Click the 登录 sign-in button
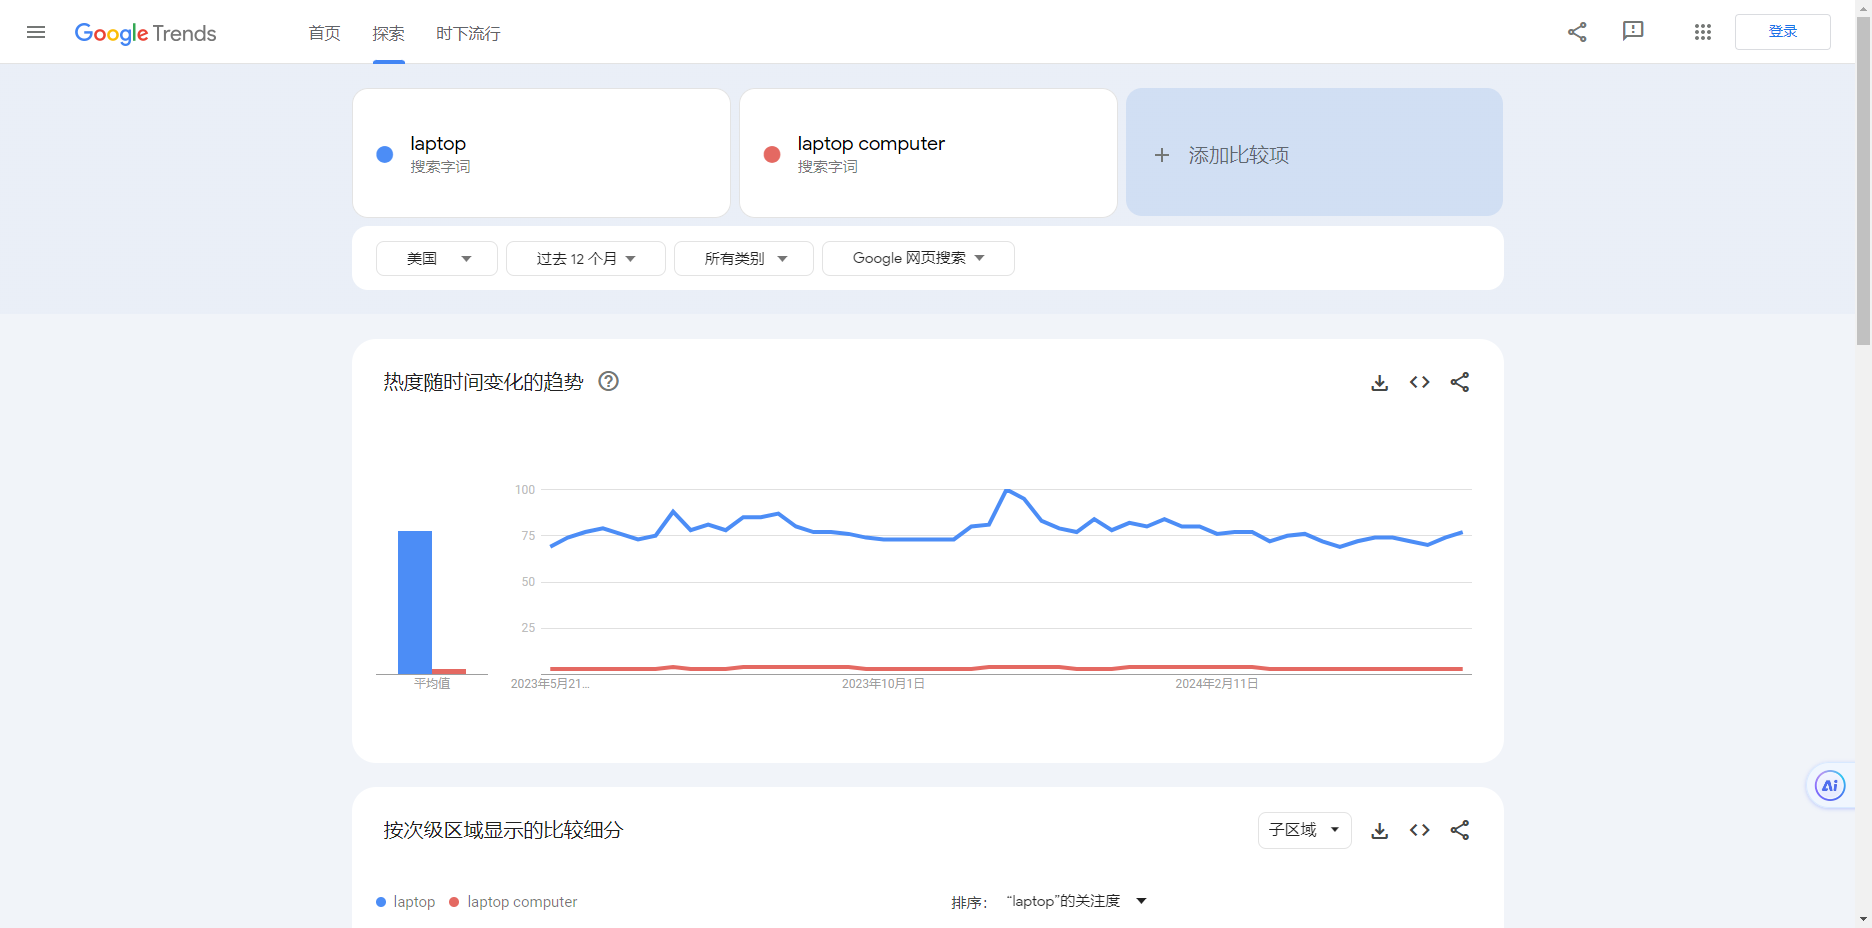The height and width of the screenshot is (928, 1872). tap(1782, 32)
